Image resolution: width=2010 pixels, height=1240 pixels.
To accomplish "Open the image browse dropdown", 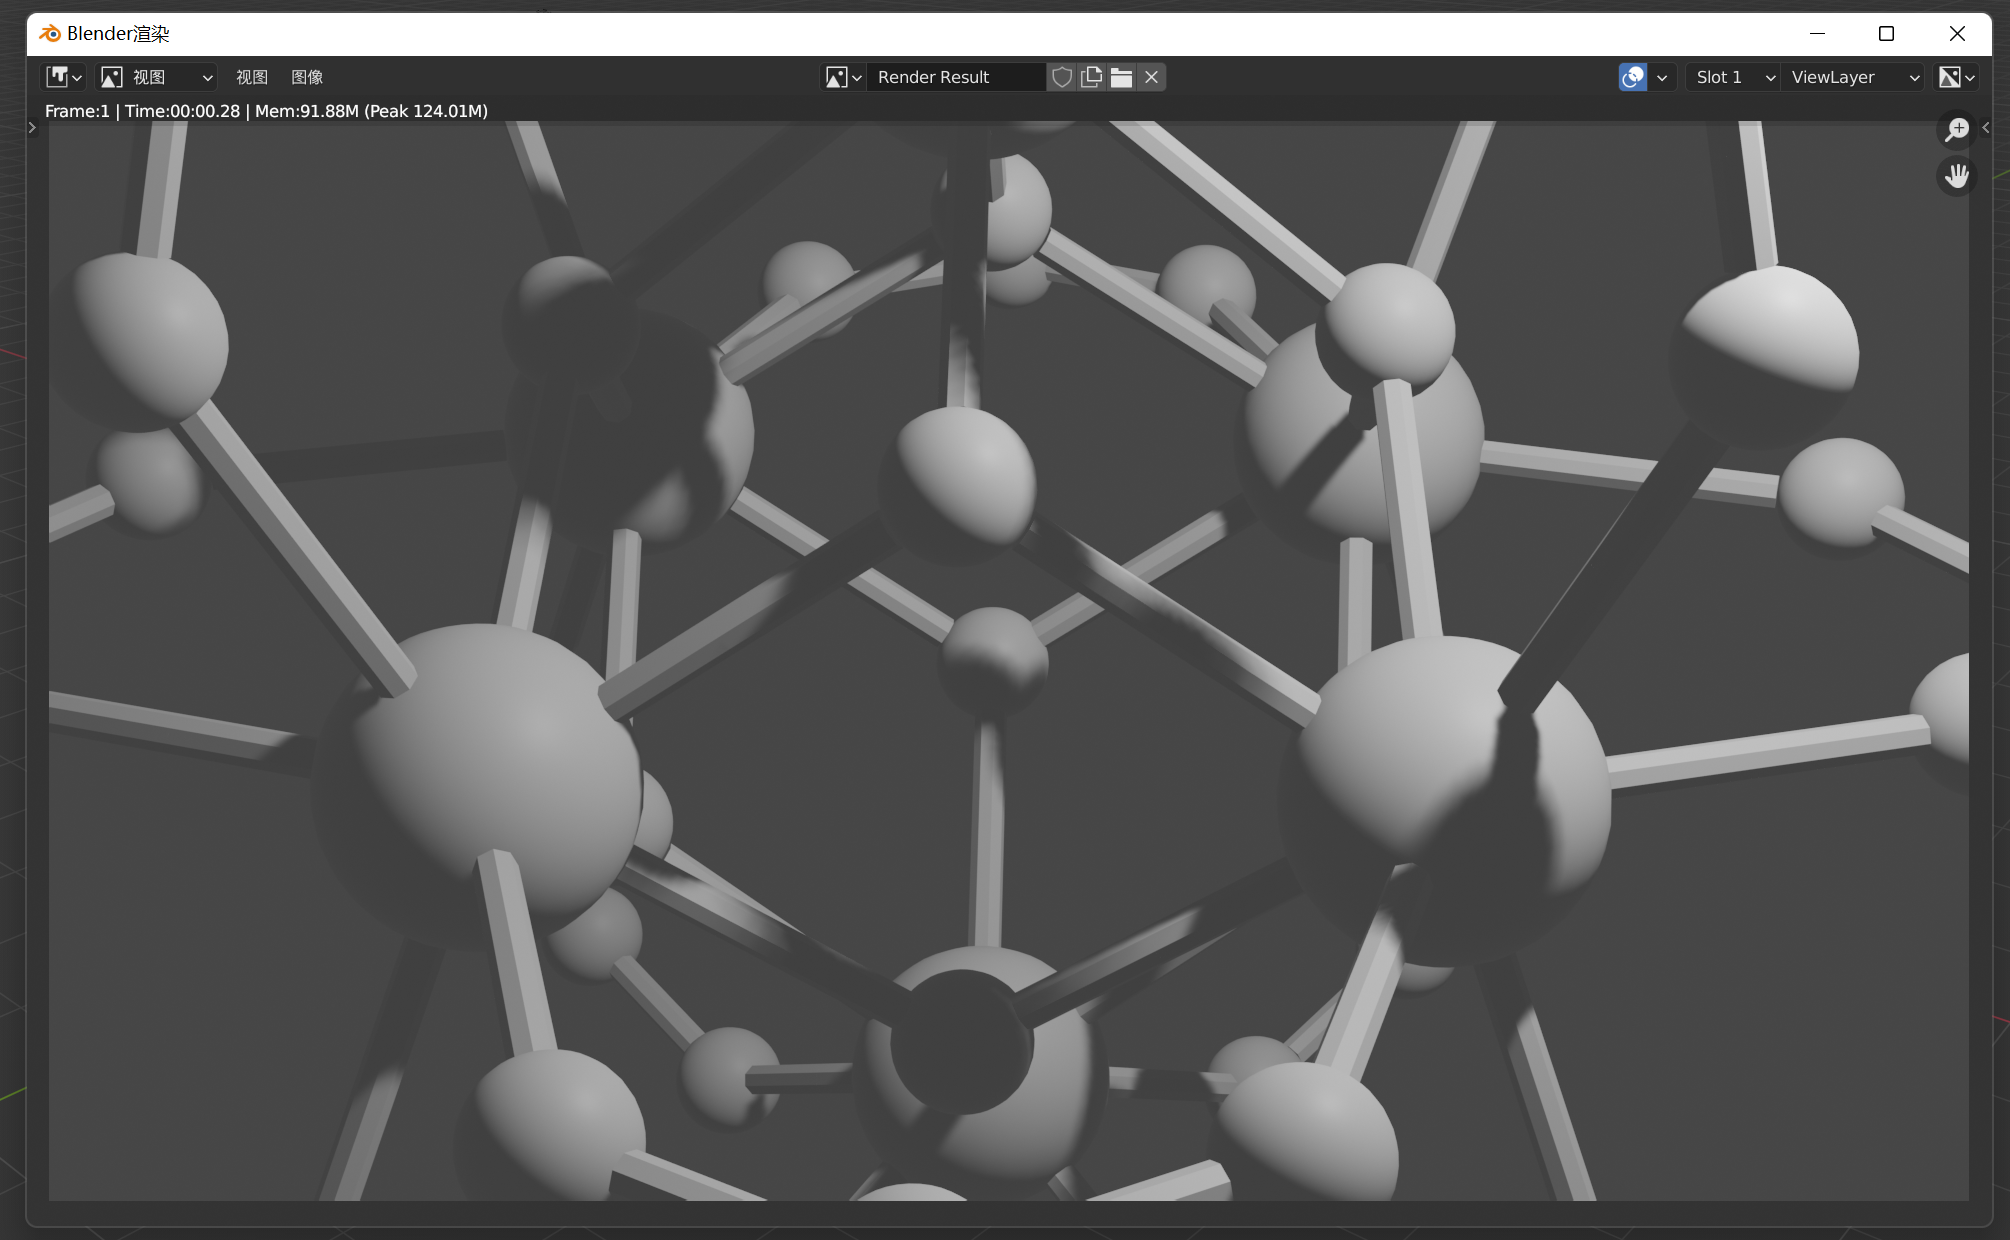I will tap(843, 77).
